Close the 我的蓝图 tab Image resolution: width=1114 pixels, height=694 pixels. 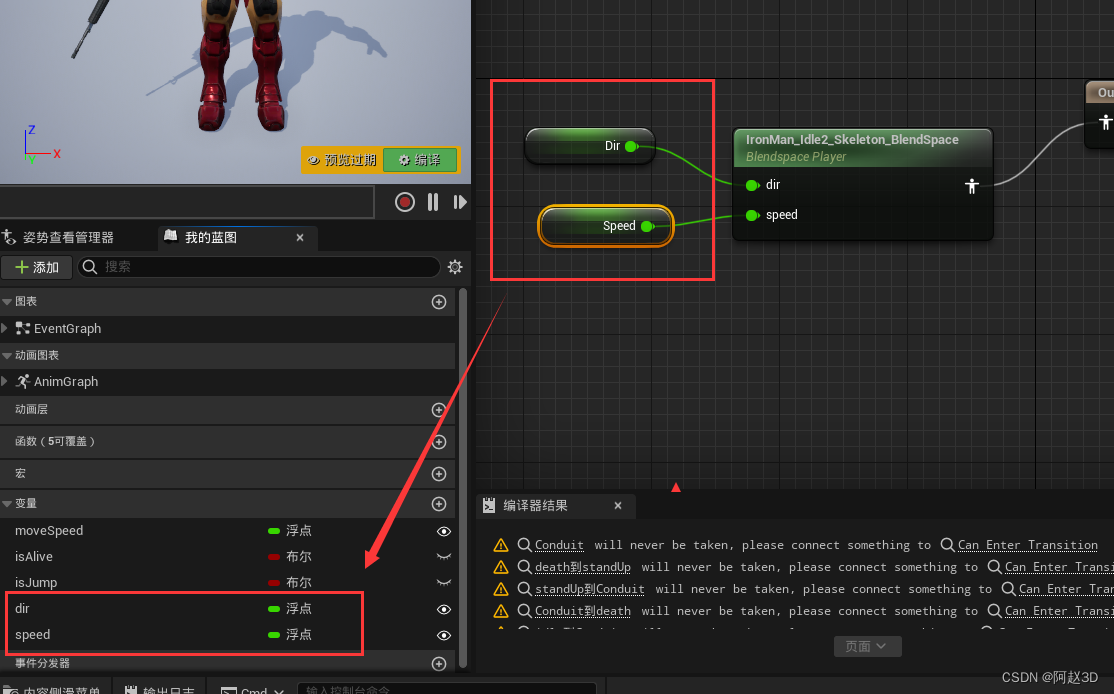tap(300, 237)
